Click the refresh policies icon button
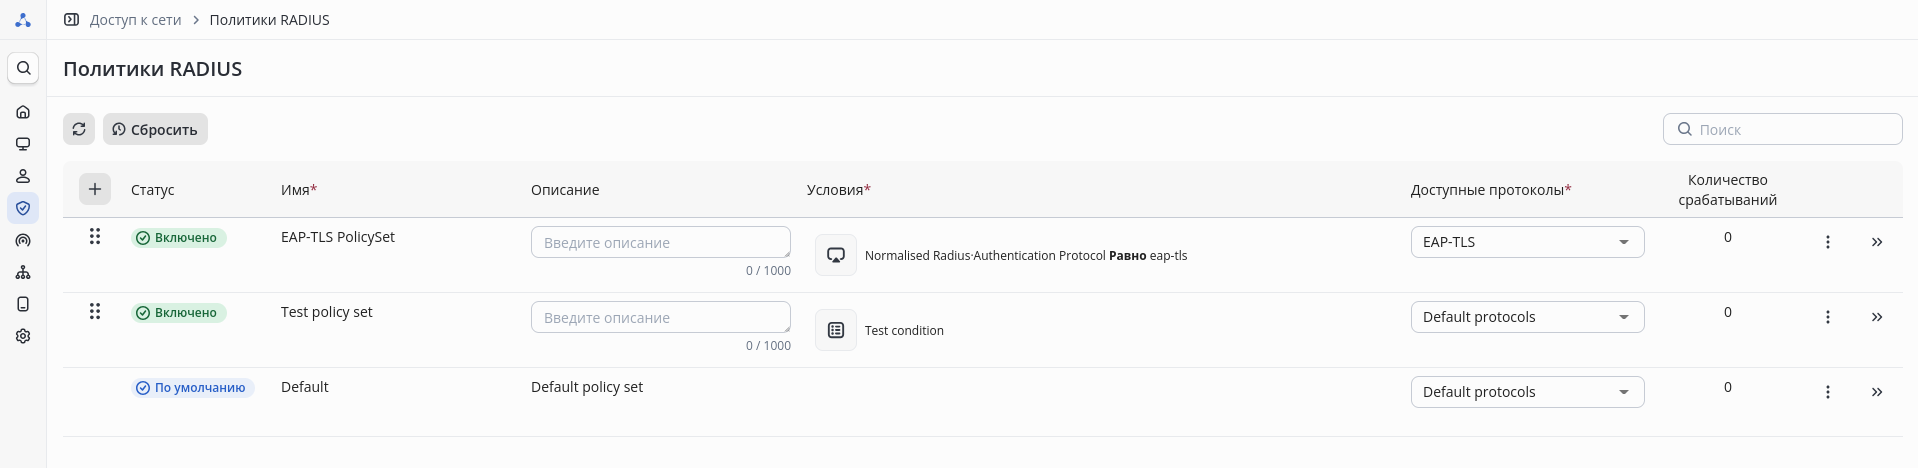Image resolution: width=1918 pixels, height=468 pixels. point(79,129)
